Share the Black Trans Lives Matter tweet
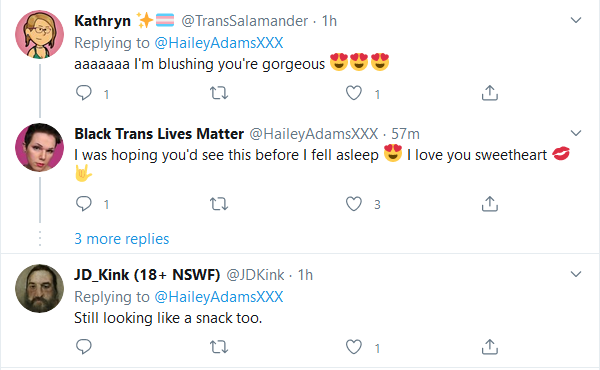Screen dimensions: 600x370 pos(489,204)
